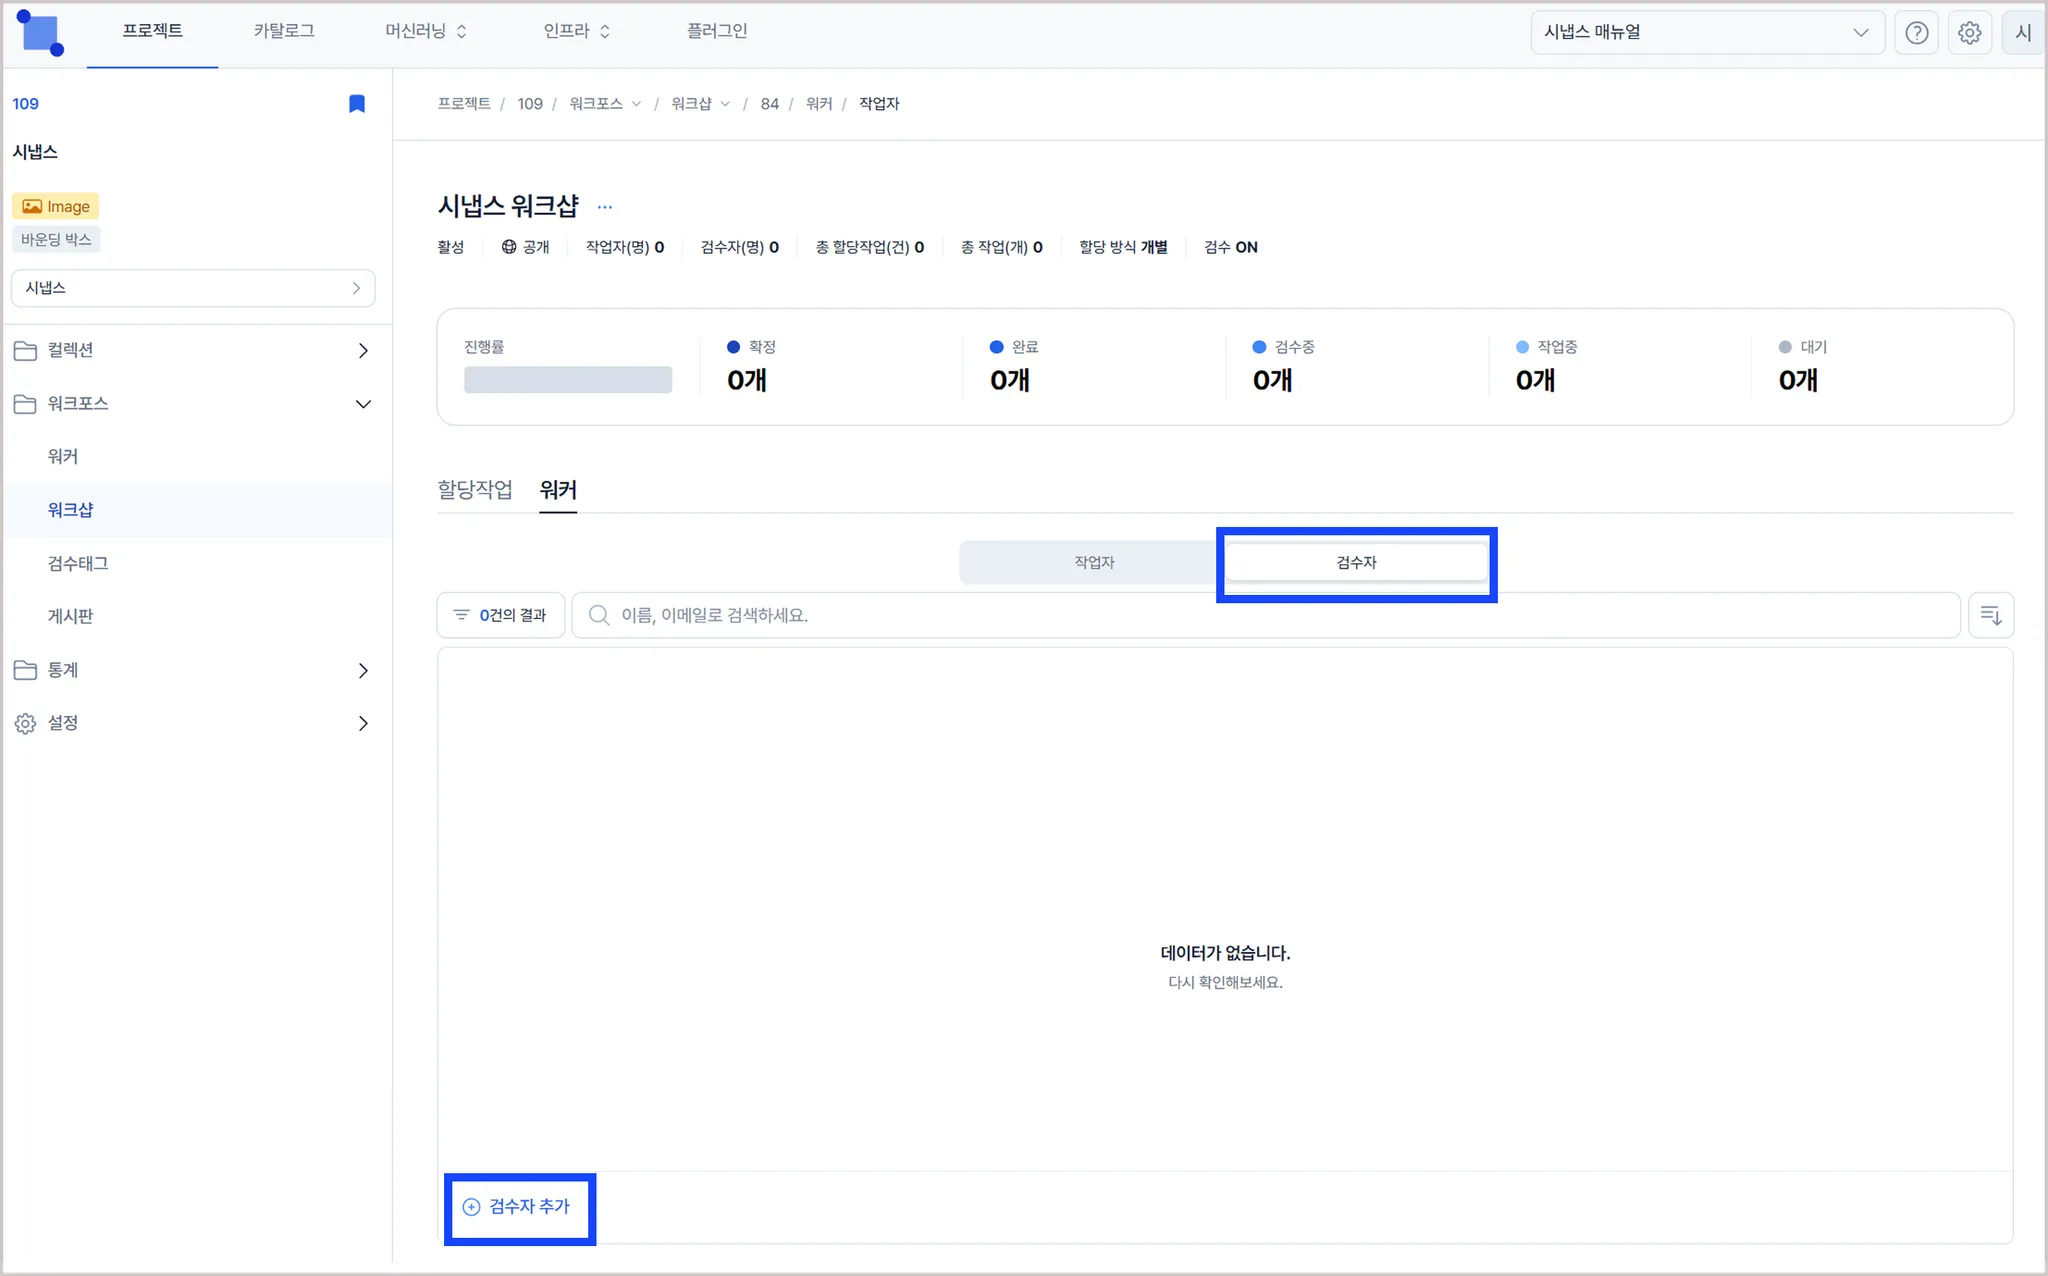The width and height of the screenshot is (2048, 1276).
Task: Open the three-dot menu next to 시냅스 워크샵
Action: [605, 207]
